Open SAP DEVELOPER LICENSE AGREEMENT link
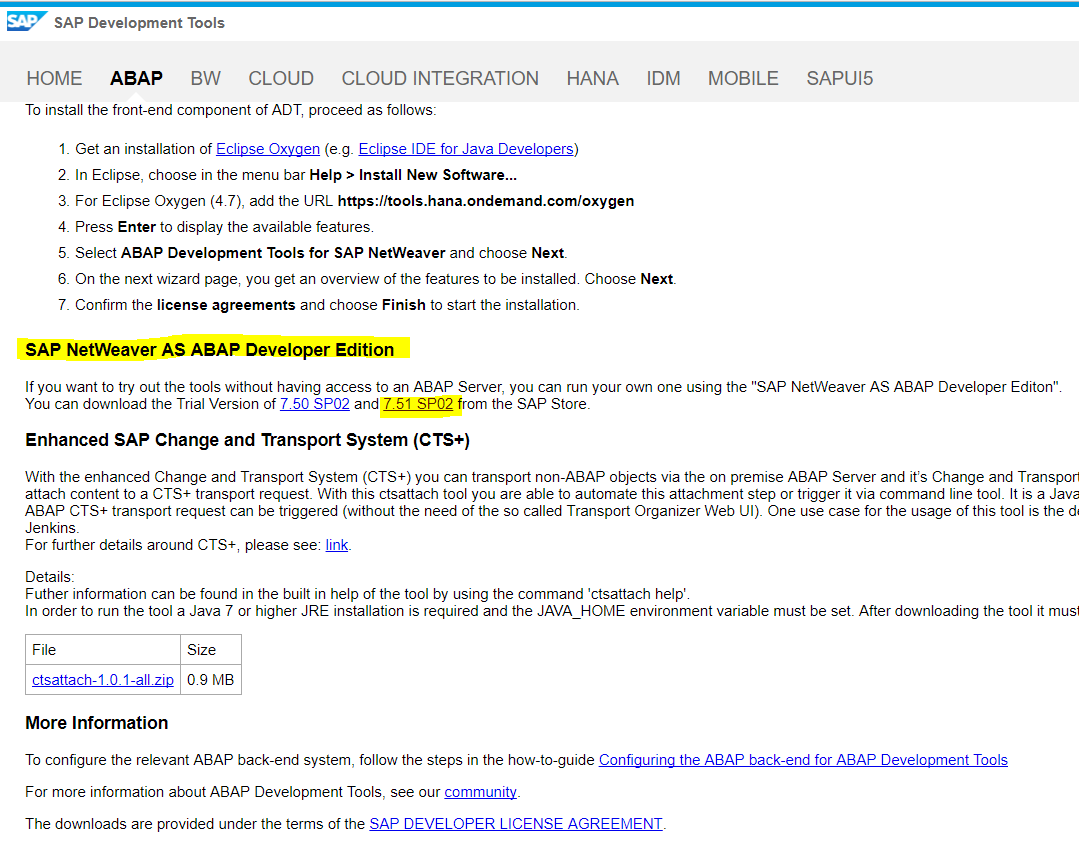The height and width of the screenshot is (847, 1079). pyautogui.click(x=516, y=824)
